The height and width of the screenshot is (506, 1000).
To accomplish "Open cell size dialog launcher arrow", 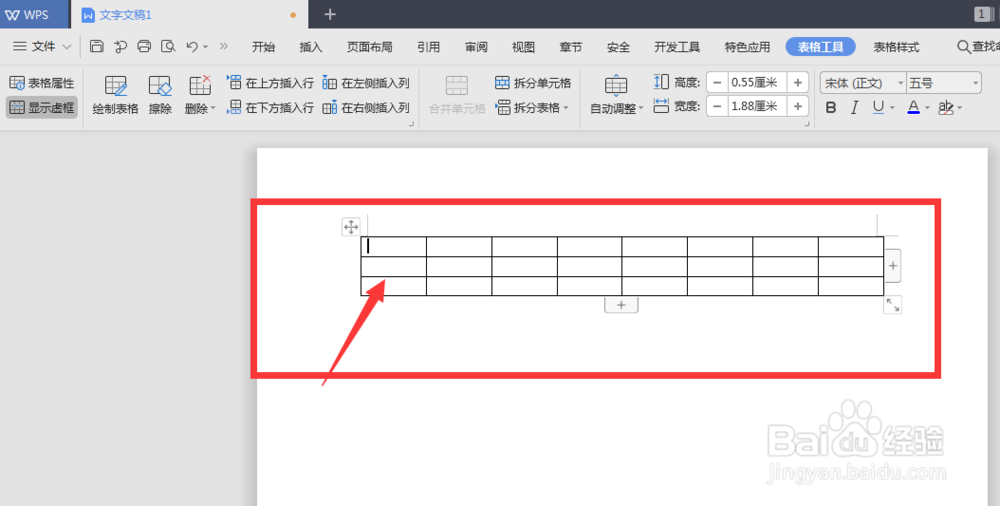I will pyautogui.click(x=807, y=124).
